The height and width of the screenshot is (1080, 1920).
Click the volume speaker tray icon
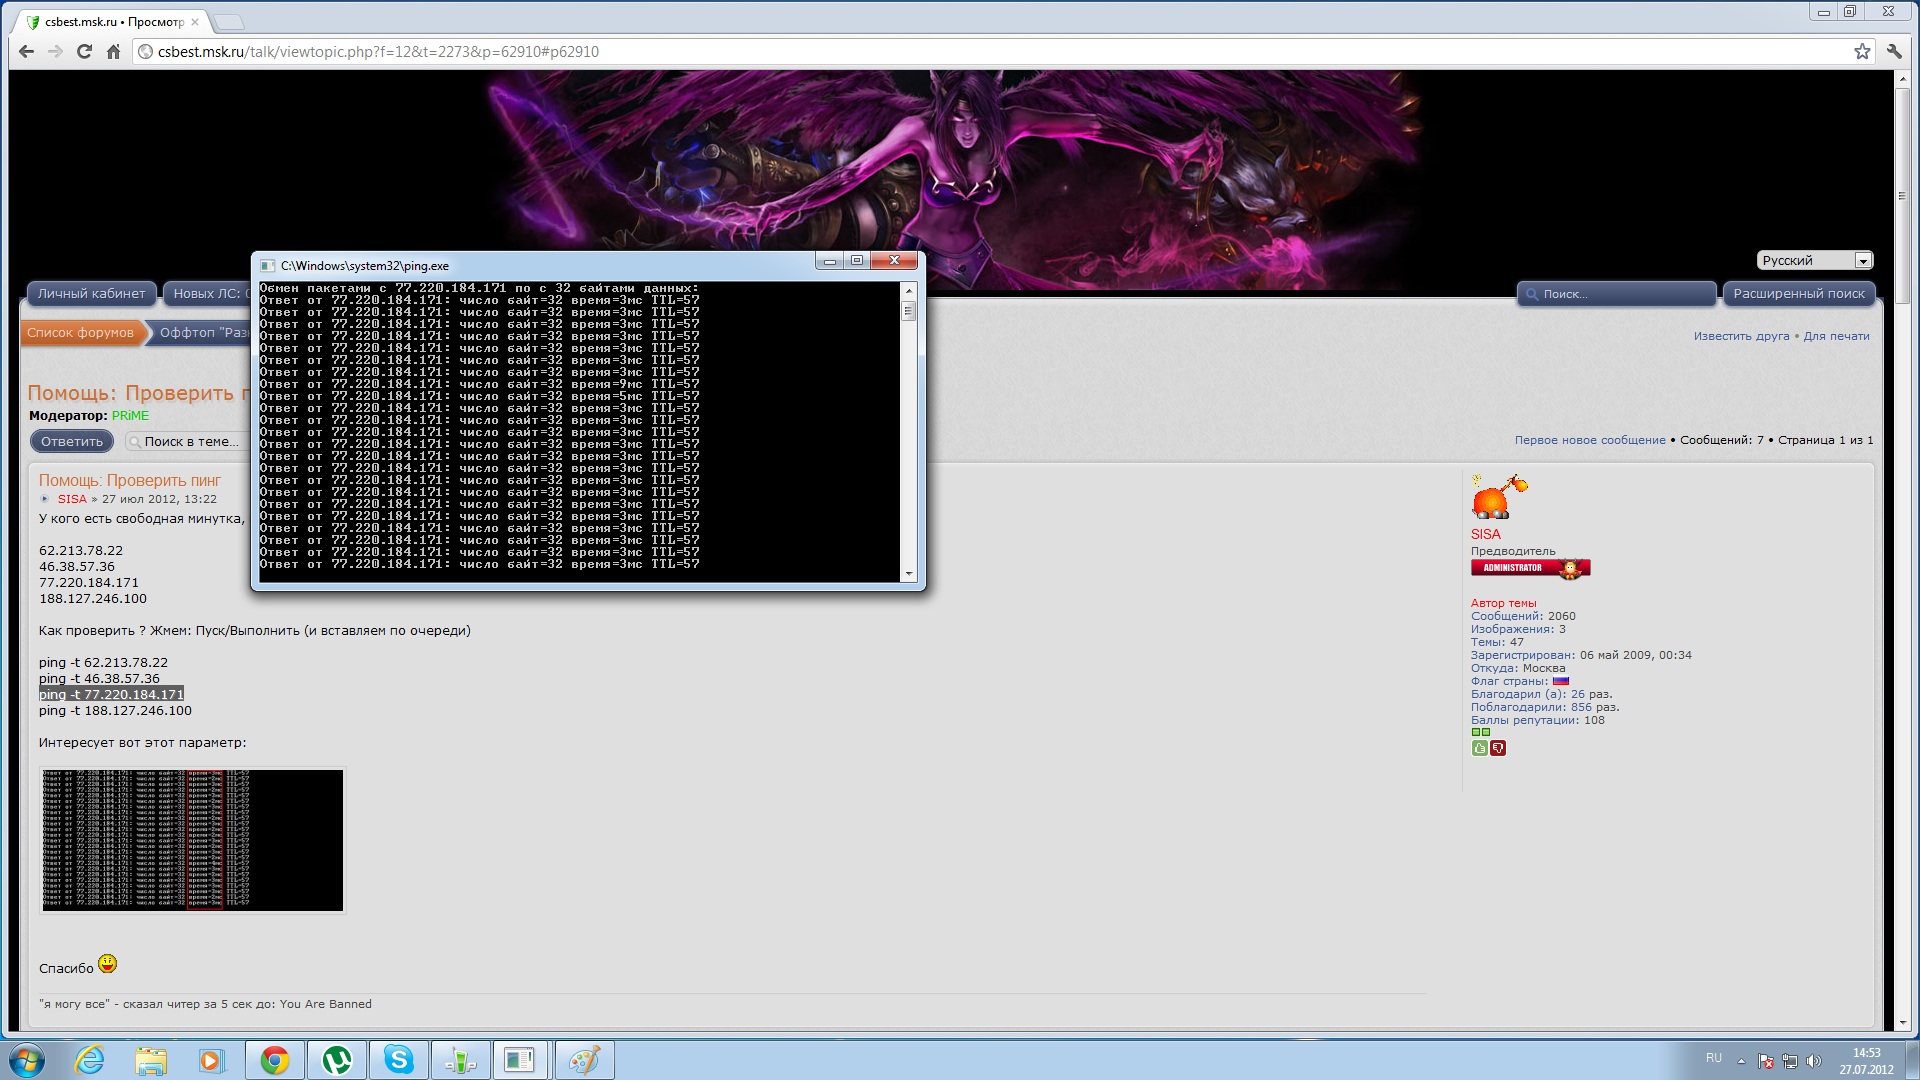pyautogui.click(x=1814, y=1061)
